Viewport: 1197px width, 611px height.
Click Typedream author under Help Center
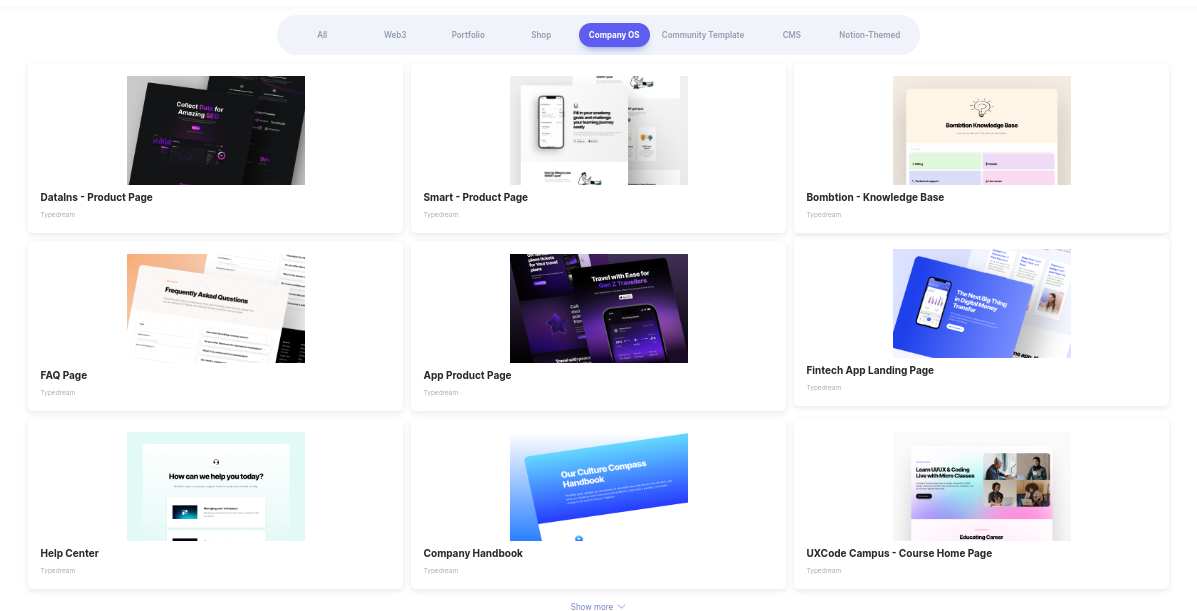[x=58, y=571]
